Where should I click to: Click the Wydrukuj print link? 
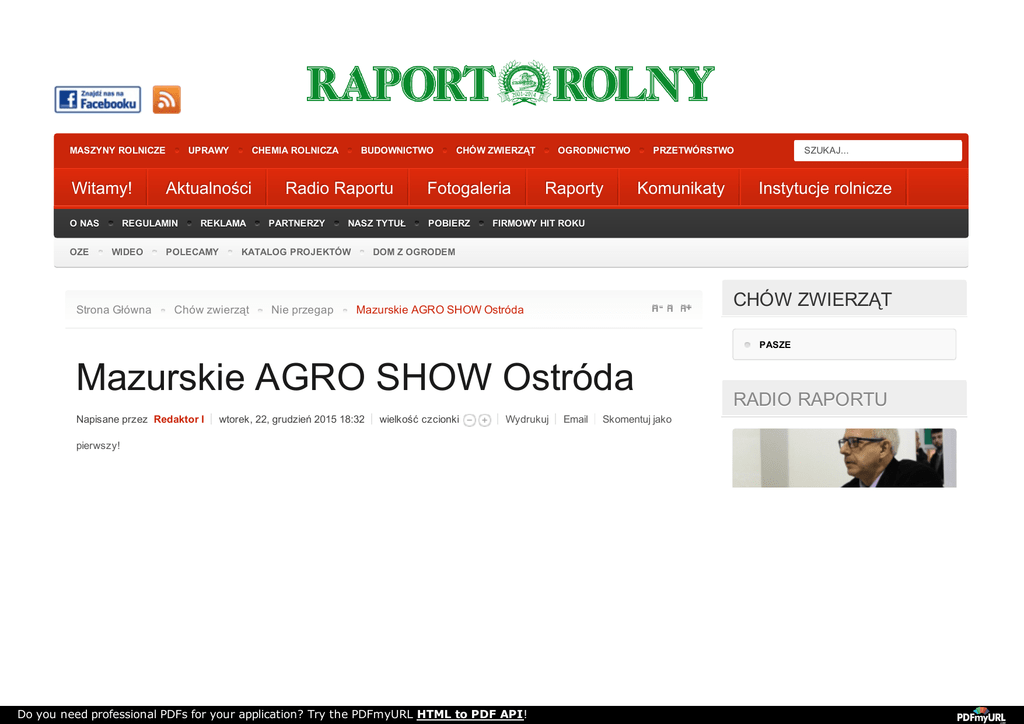click(x=527, y=419)
